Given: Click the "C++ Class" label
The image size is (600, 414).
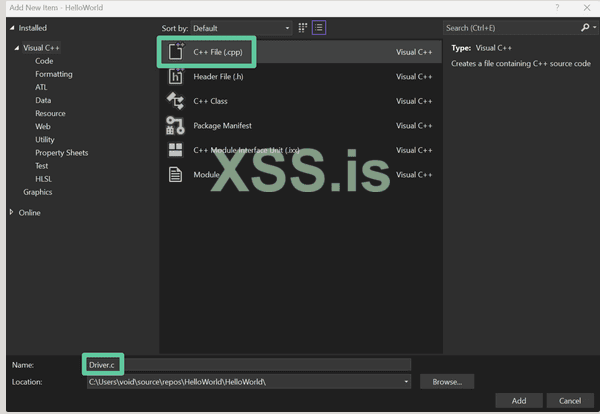Looking at the screenshot, I should point(210,101).
